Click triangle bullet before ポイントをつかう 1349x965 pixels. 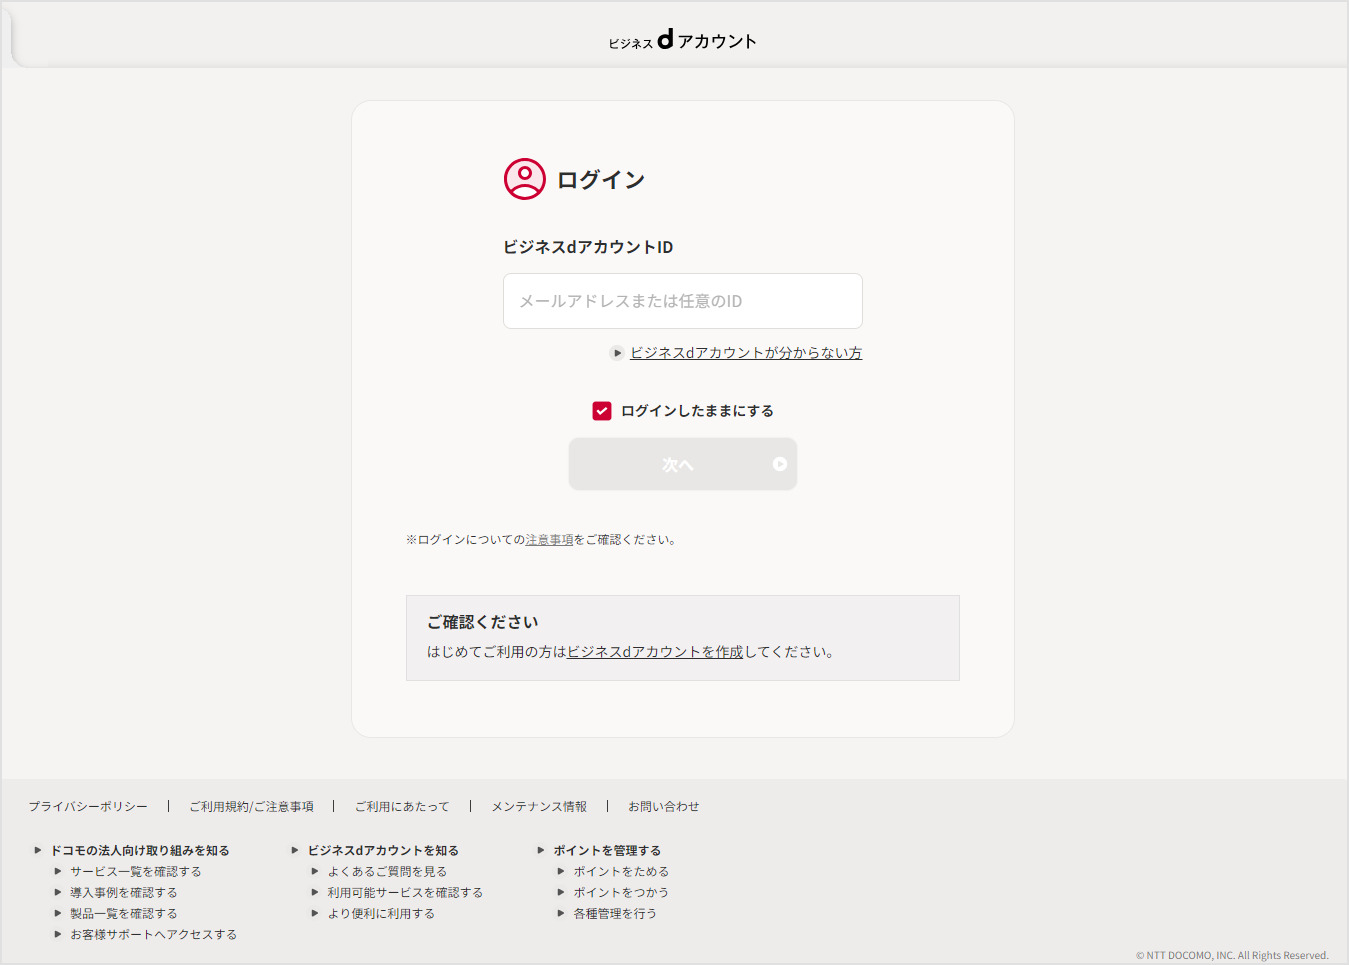tap(561, 893)
